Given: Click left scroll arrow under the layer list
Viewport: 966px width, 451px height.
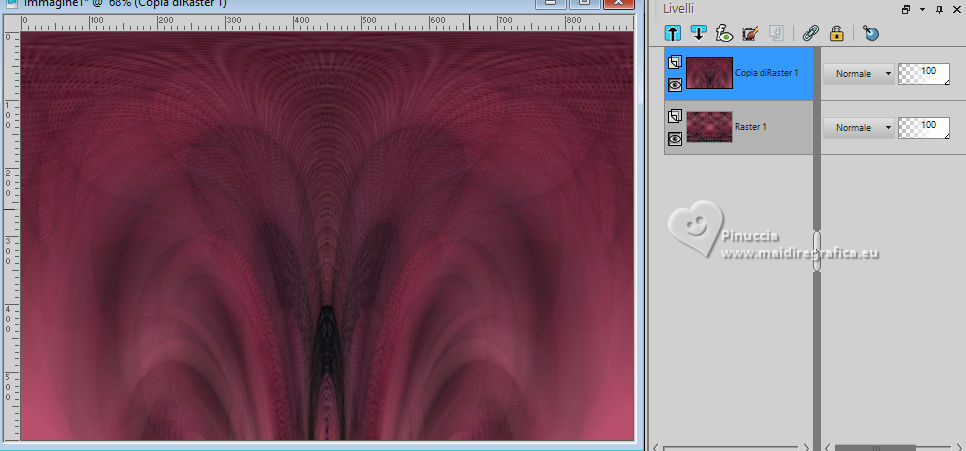Looking at the screenshot, I should (656, 447).
